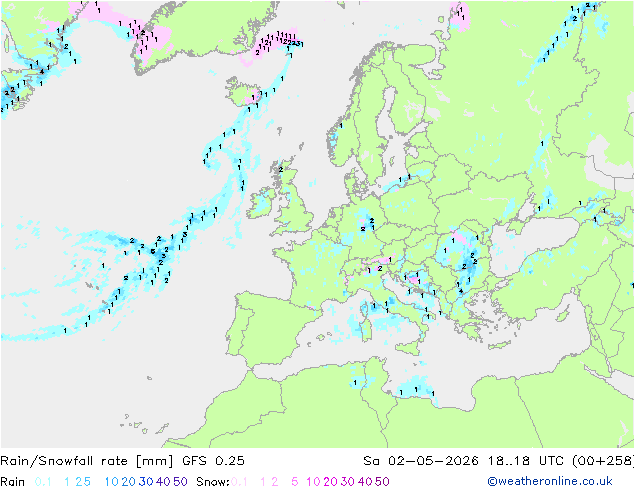The width and height of the screenshot is (634, 490).
Task: Select the Rain legend value 20
Action: (x=128, y=482)
